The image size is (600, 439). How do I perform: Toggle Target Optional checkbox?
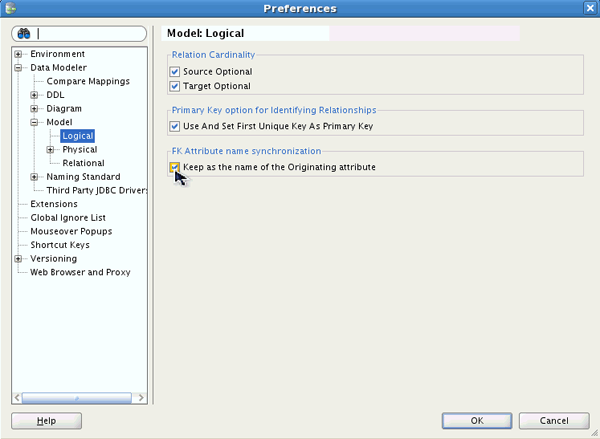click(x=175, y=87)
